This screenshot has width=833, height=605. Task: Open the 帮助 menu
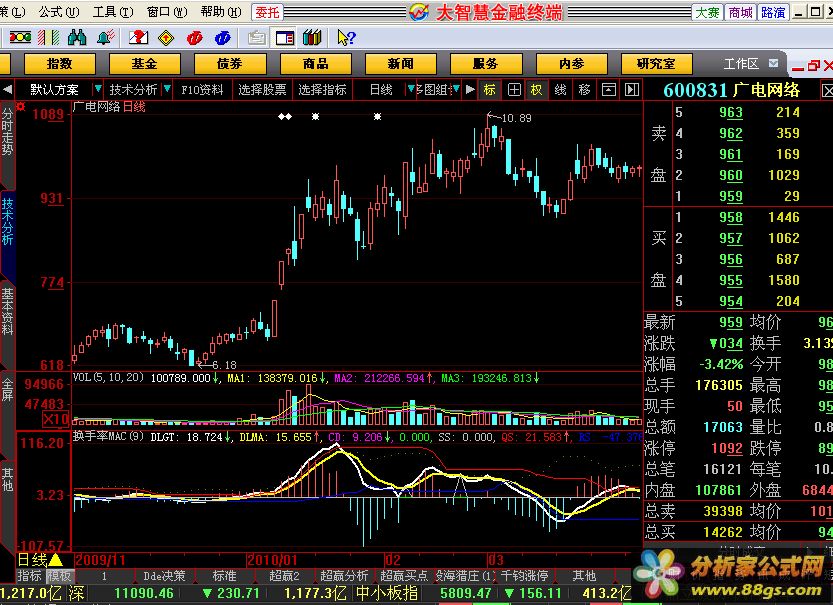(x=221, y=12)
